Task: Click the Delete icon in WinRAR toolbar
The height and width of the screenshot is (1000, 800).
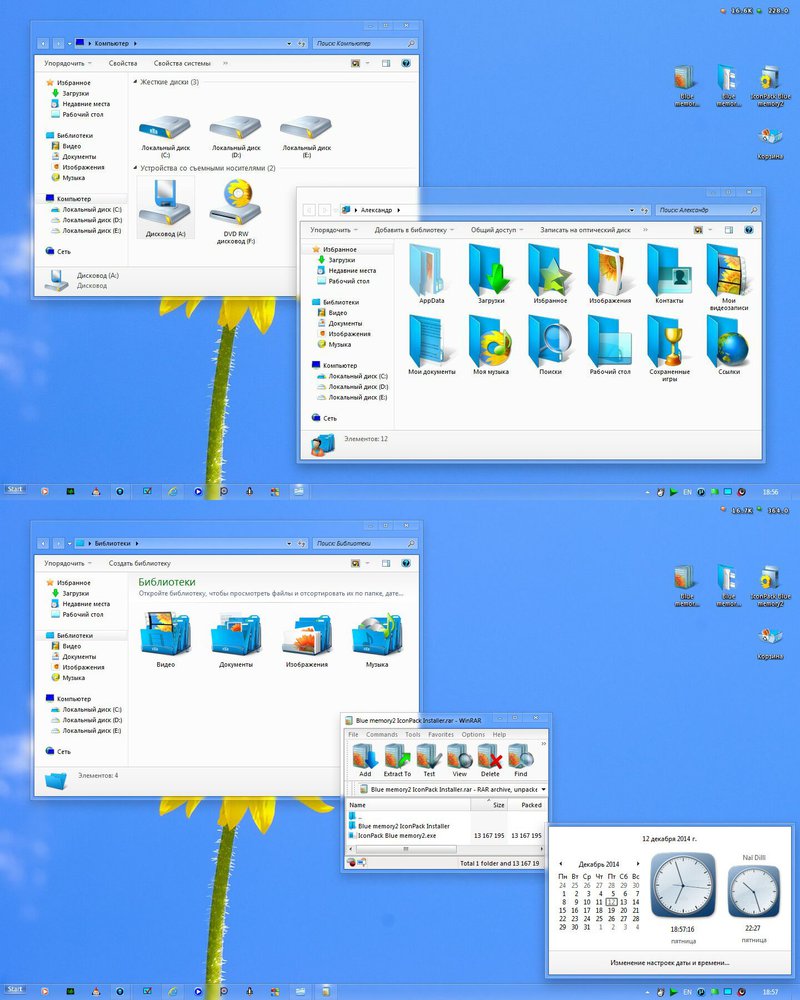Action: 490,757
